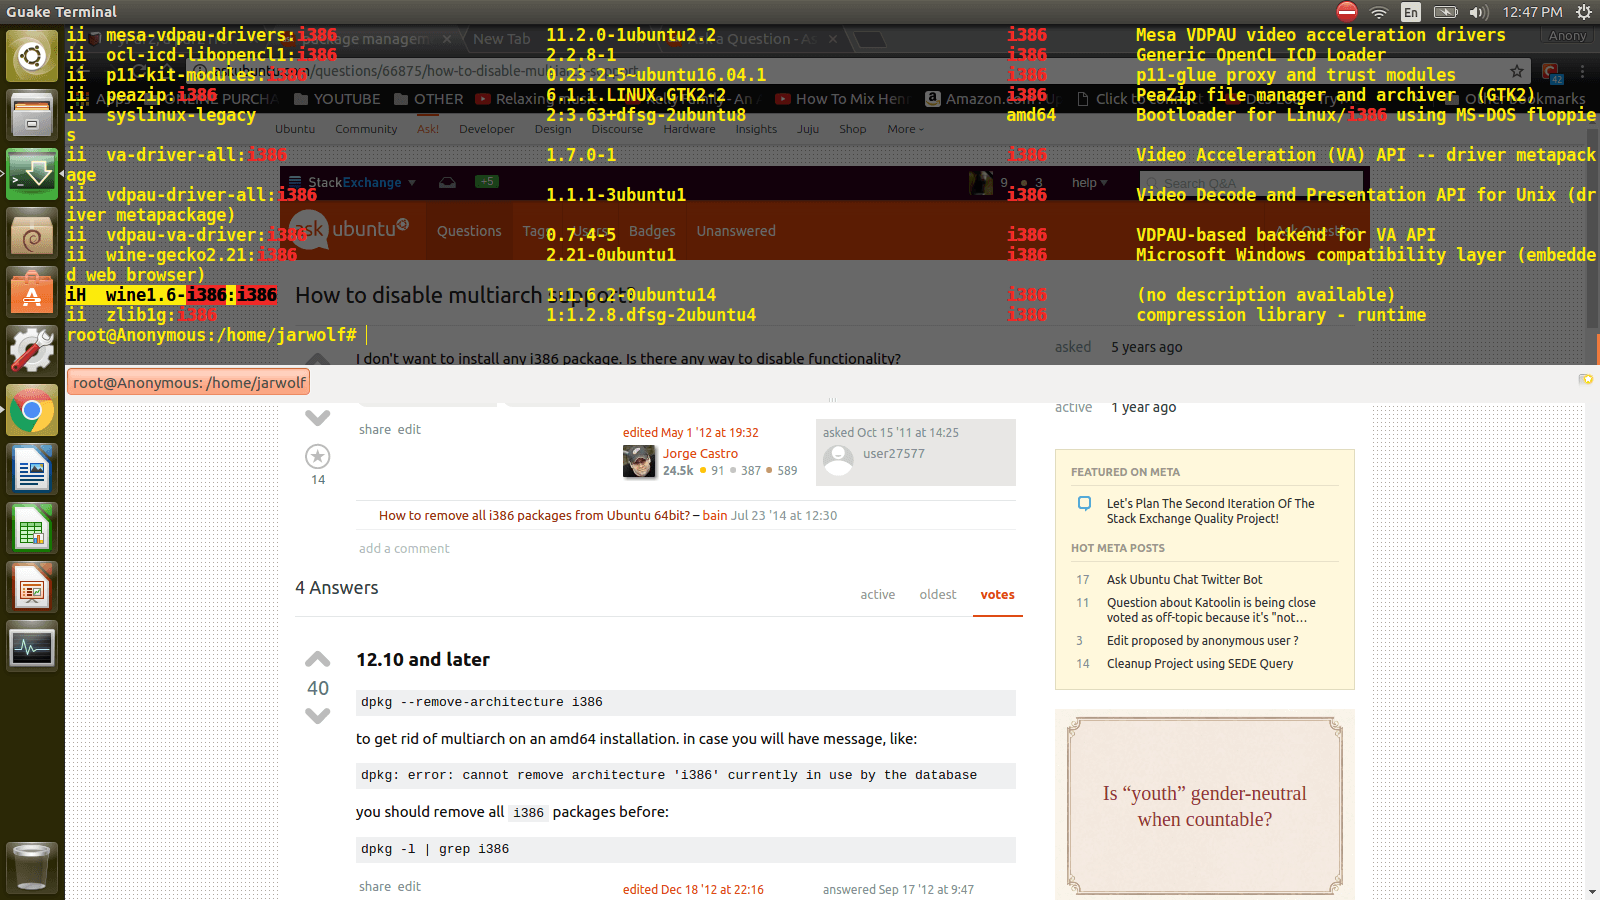
Task: Launch LibreOffice Calc from the launcher
Action: click(x=32, y=528)
